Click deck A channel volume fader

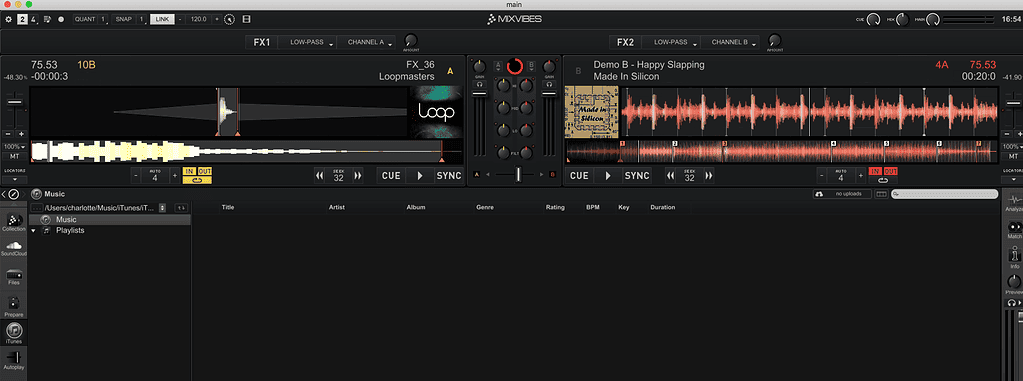pos(480,95)
